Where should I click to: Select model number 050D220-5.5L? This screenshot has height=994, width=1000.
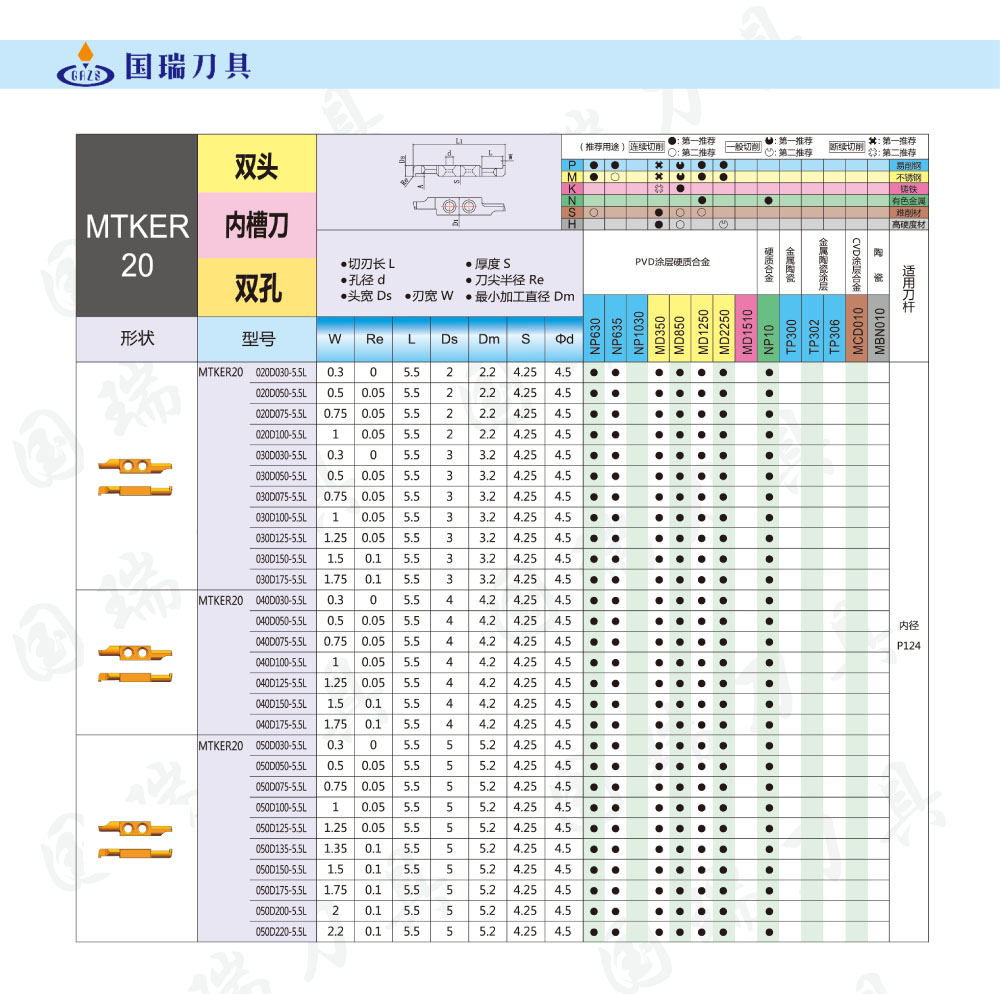click(x=281, y=932)
